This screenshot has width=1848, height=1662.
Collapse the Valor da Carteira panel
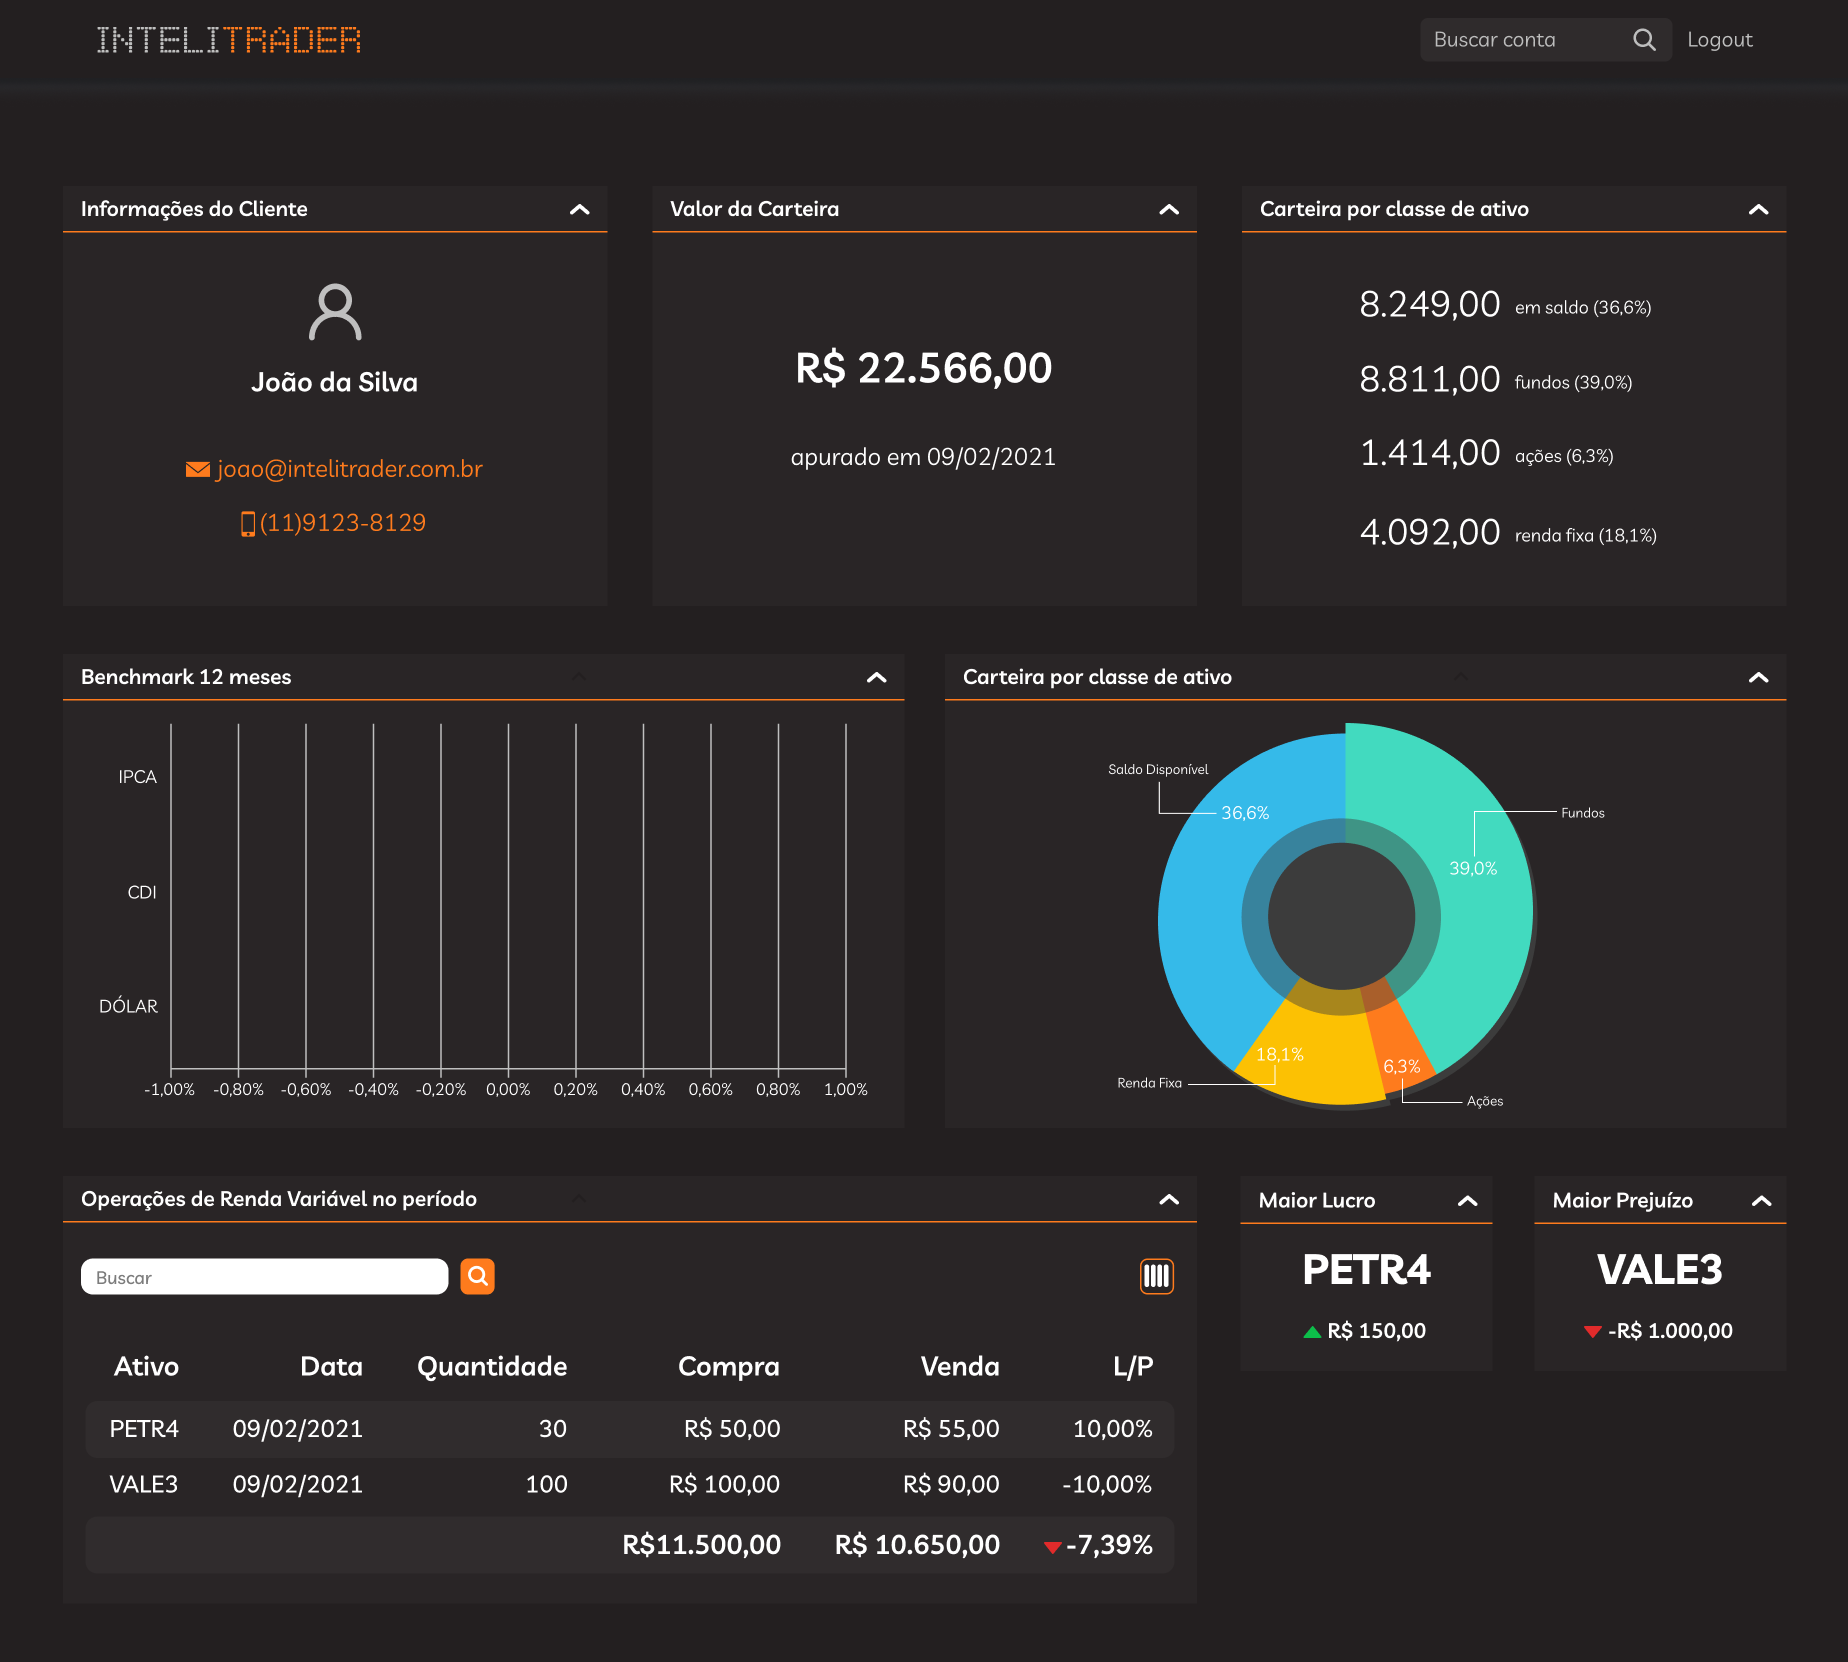1169,209
